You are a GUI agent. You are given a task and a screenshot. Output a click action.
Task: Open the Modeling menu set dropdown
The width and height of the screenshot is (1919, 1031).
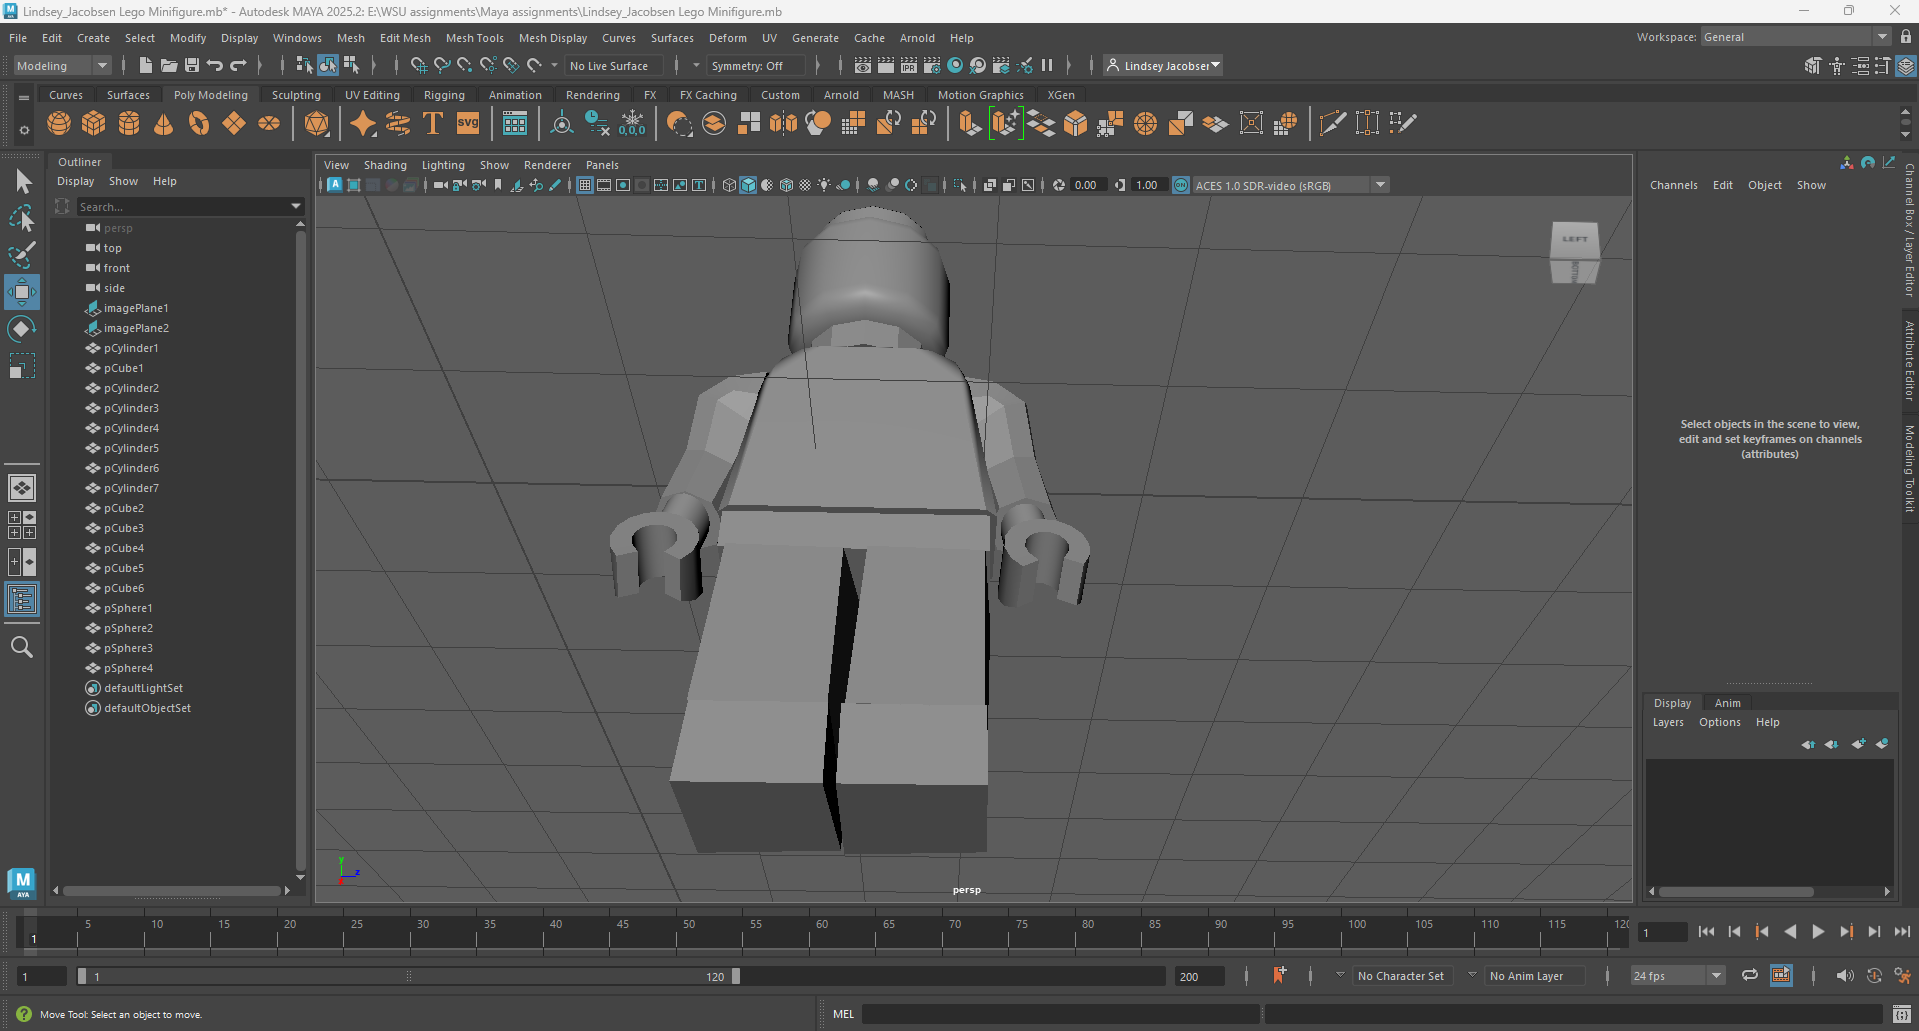pos(62,66)
